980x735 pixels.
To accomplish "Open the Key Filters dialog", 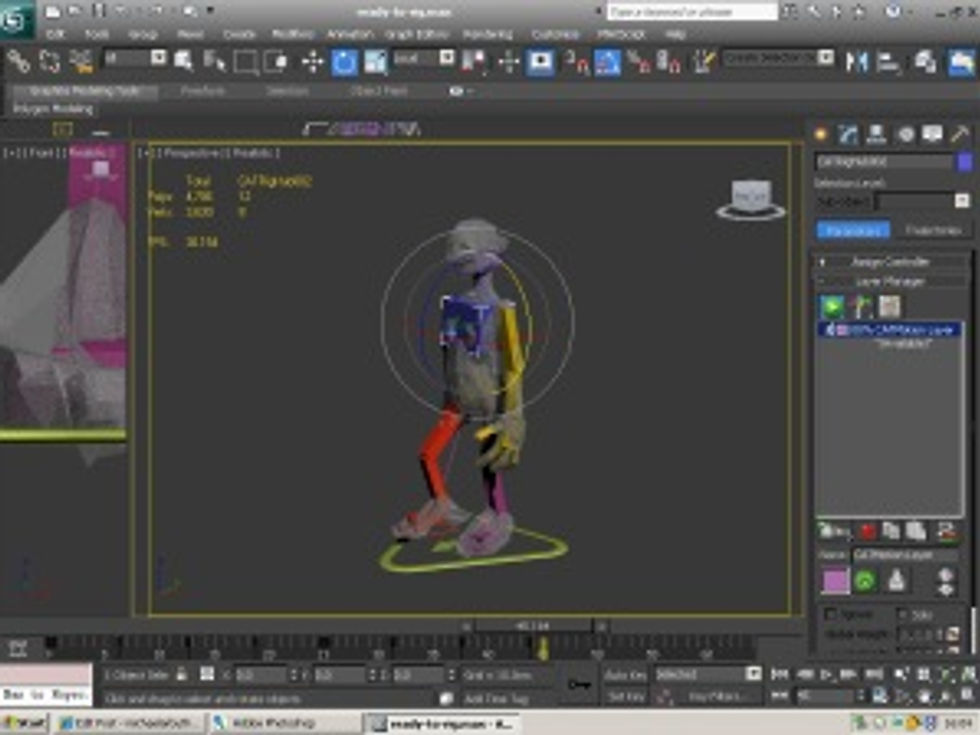I will (716, 696).
